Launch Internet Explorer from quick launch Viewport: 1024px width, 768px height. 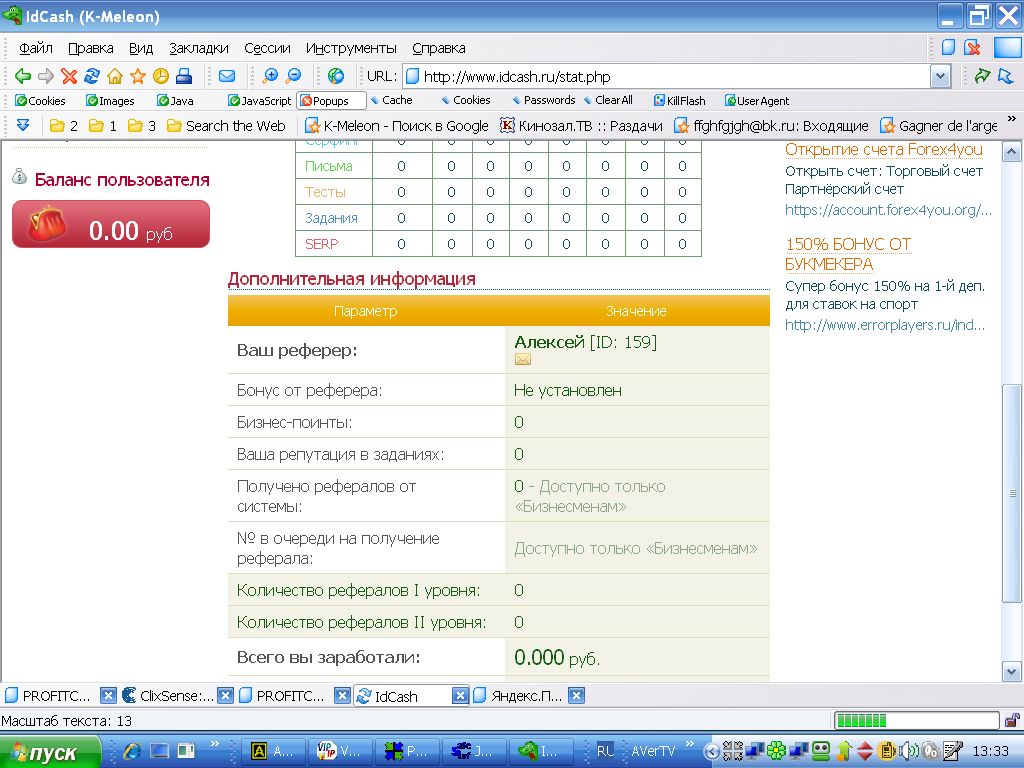pyautogui.click(x=132, y=751)
